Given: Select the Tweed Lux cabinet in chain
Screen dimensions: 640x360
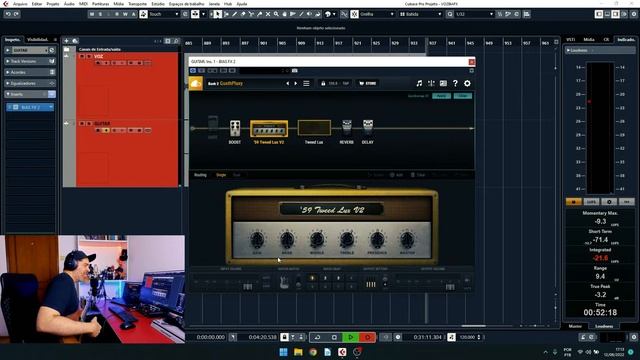Looking at the screenshot, I should point(314,128).
